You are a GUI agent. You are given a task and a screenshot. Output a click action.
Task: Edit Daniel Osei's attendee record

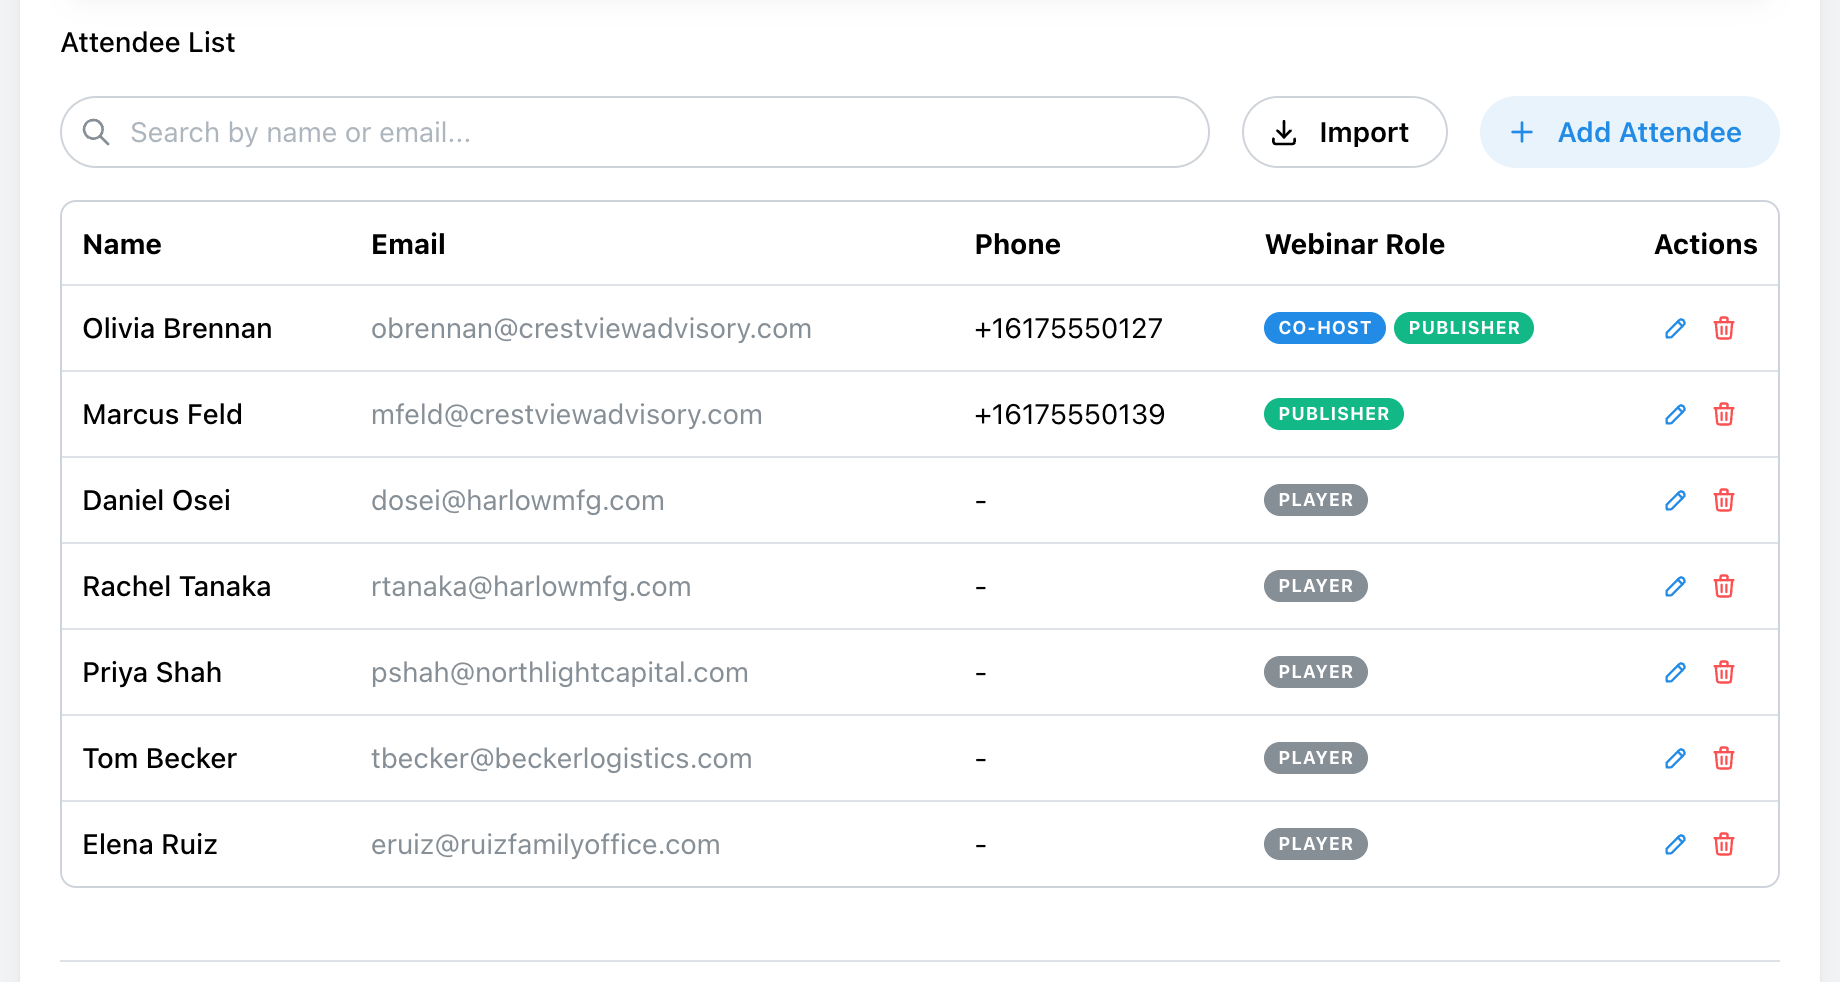[x=1676, y=500]
